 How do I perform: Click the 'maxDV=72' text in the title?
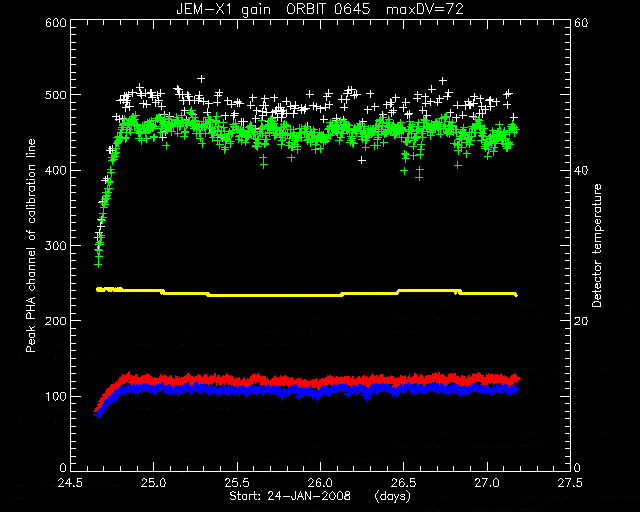[x=425, y=9]
